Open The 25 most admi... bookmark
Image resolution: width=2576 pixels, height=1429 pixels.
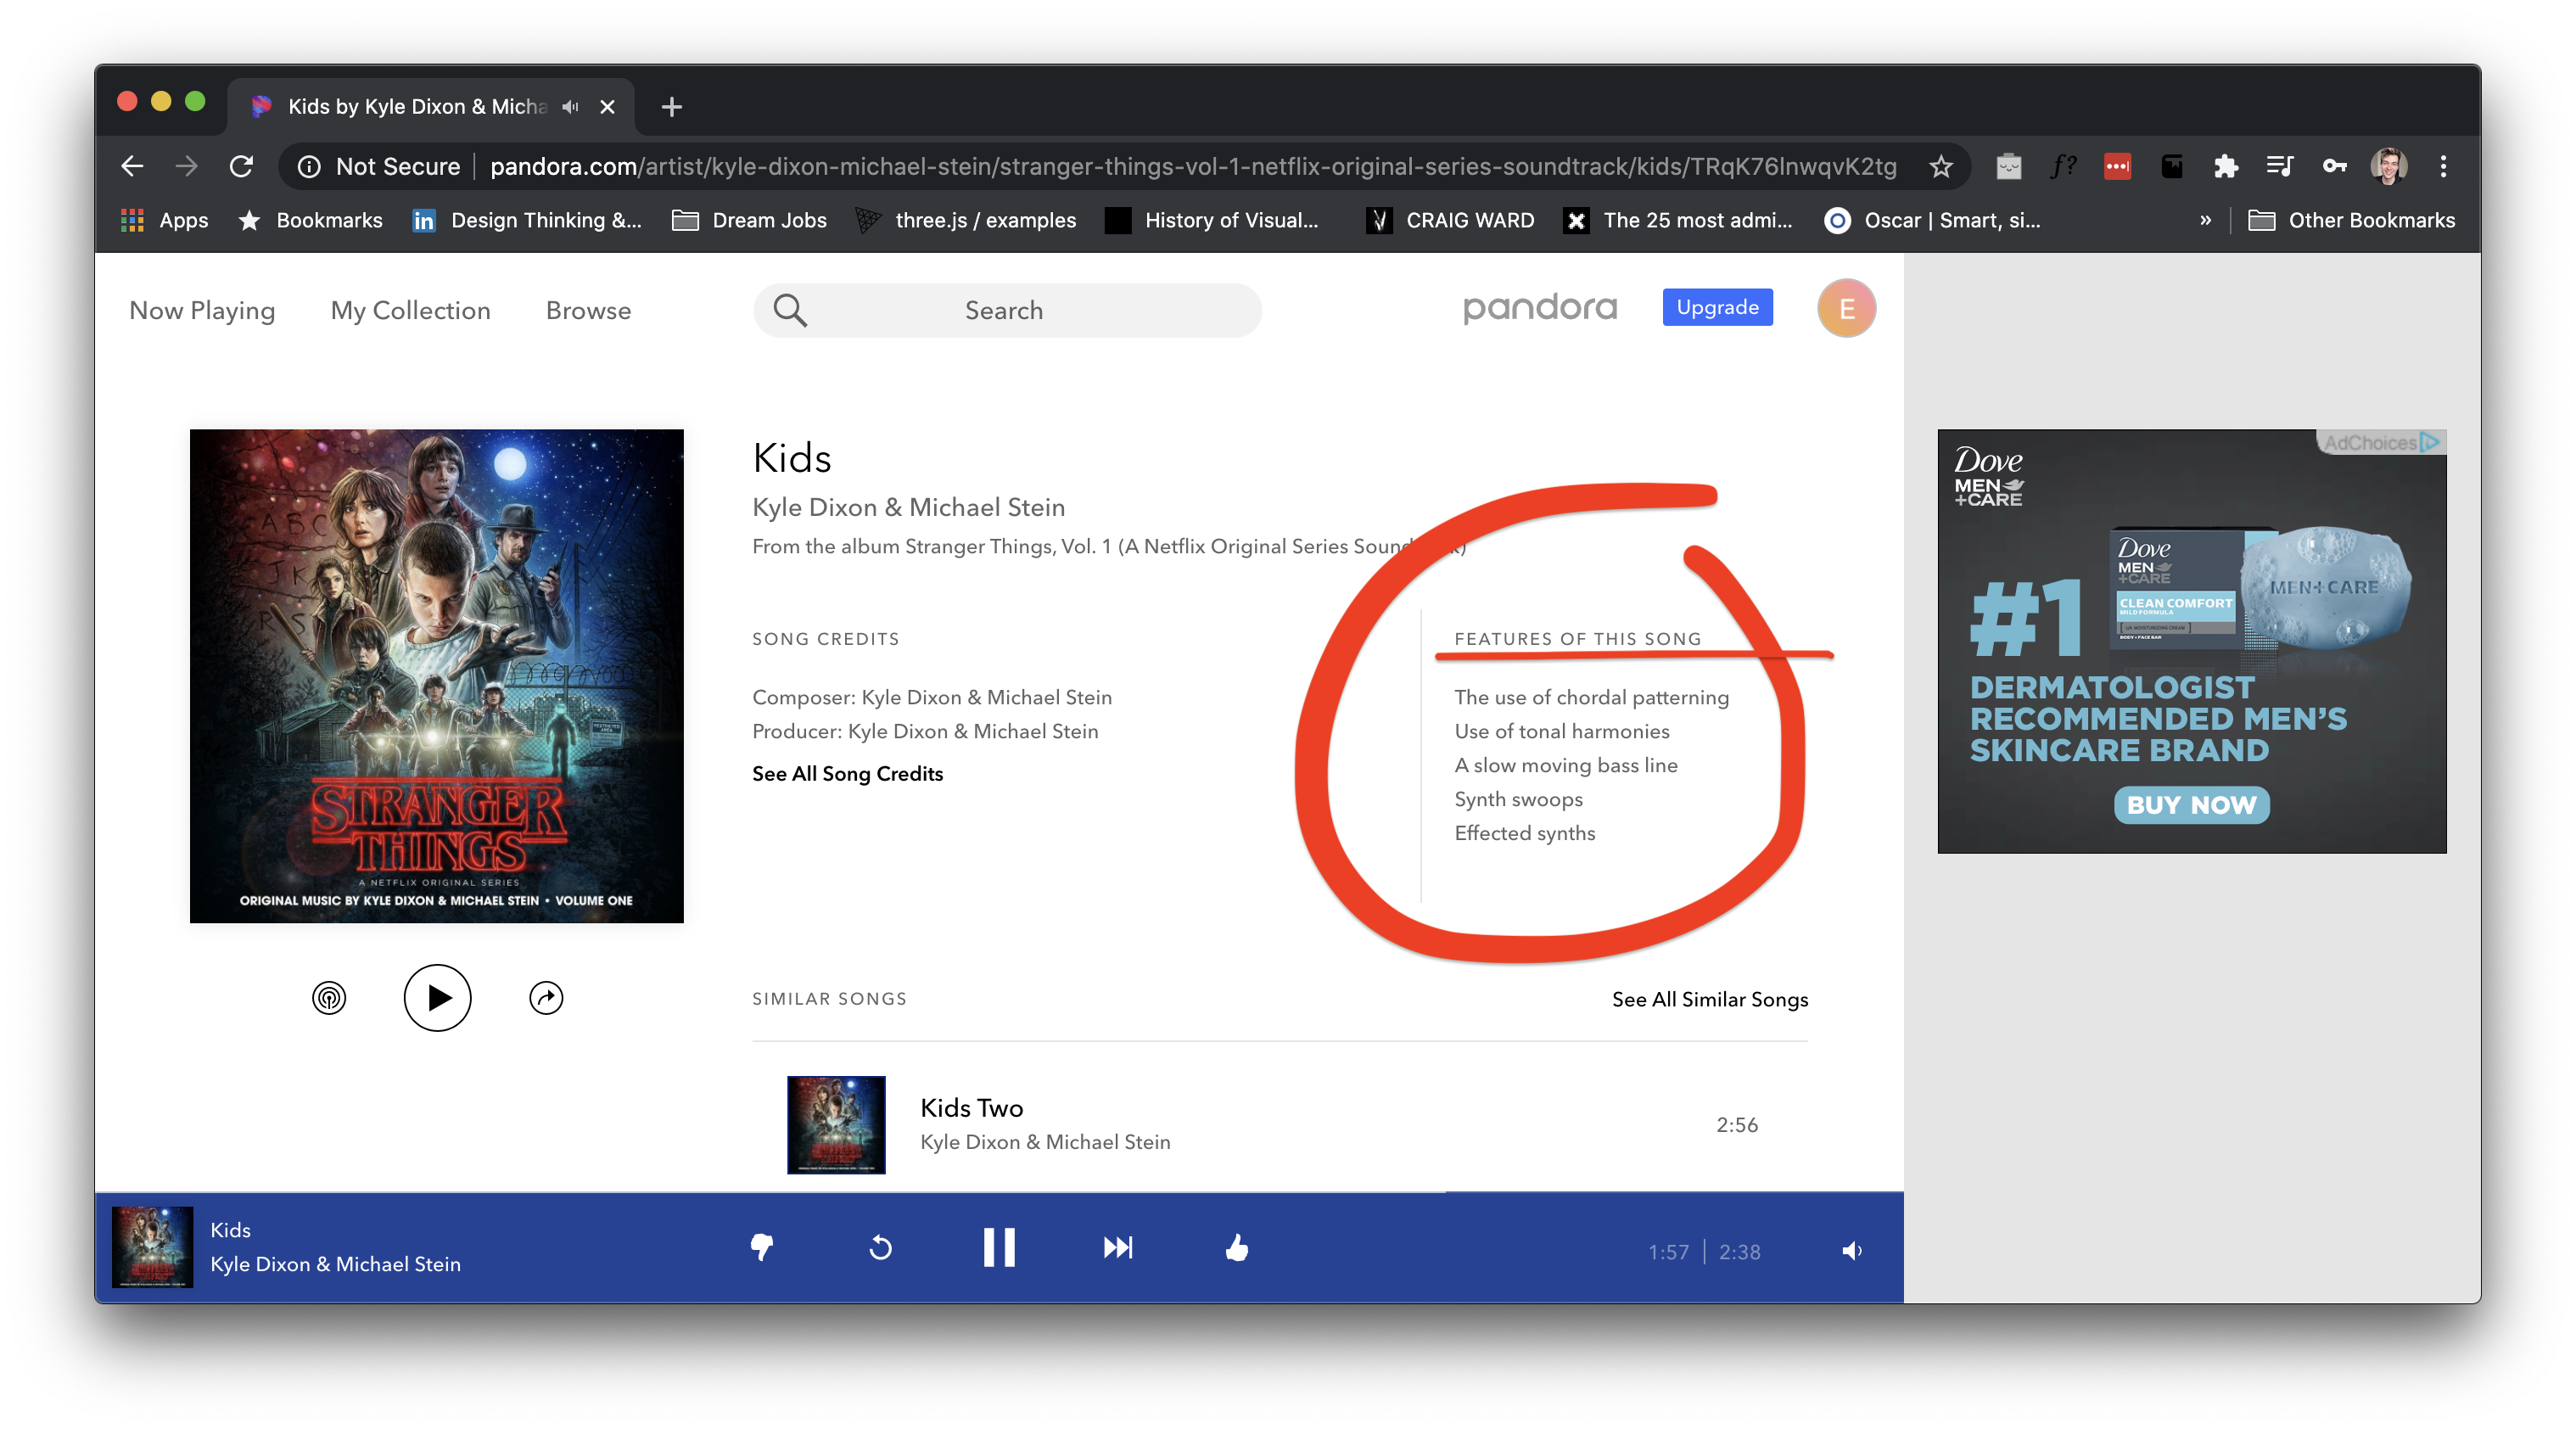(1678, 220)
